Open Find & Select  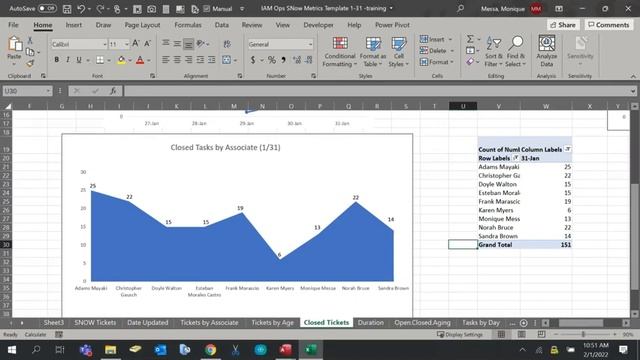pyautogui.click(x=516, y=52)
